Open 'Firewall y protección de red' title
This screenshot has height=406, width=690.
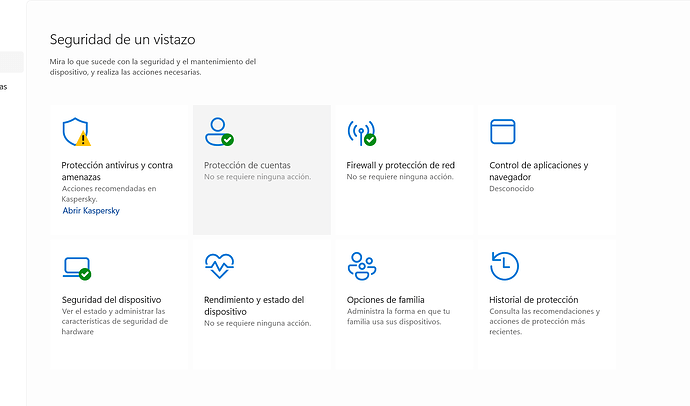[400, 165]
